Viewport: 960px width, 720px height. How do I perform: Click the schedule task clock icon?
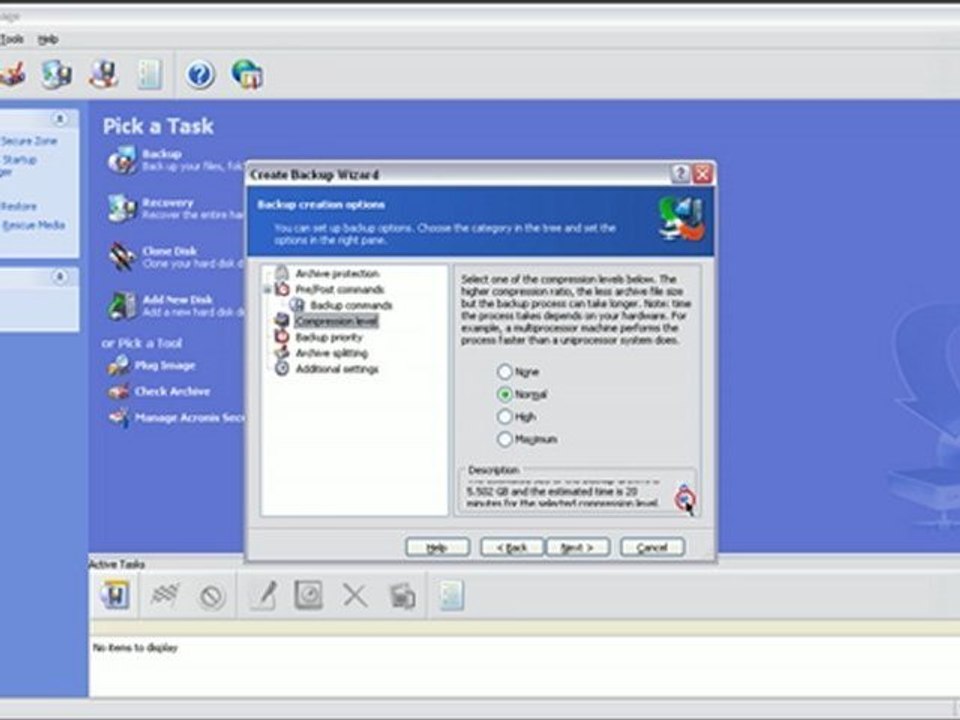[309, 594]
